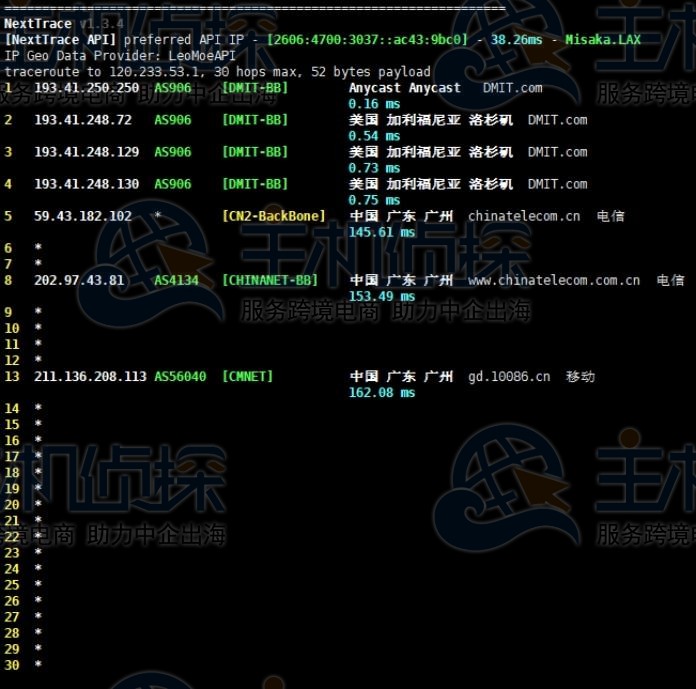696x689 pixels.
Task: Click hop 1 IP 193.41.250.250
Action: click(87, 88)
